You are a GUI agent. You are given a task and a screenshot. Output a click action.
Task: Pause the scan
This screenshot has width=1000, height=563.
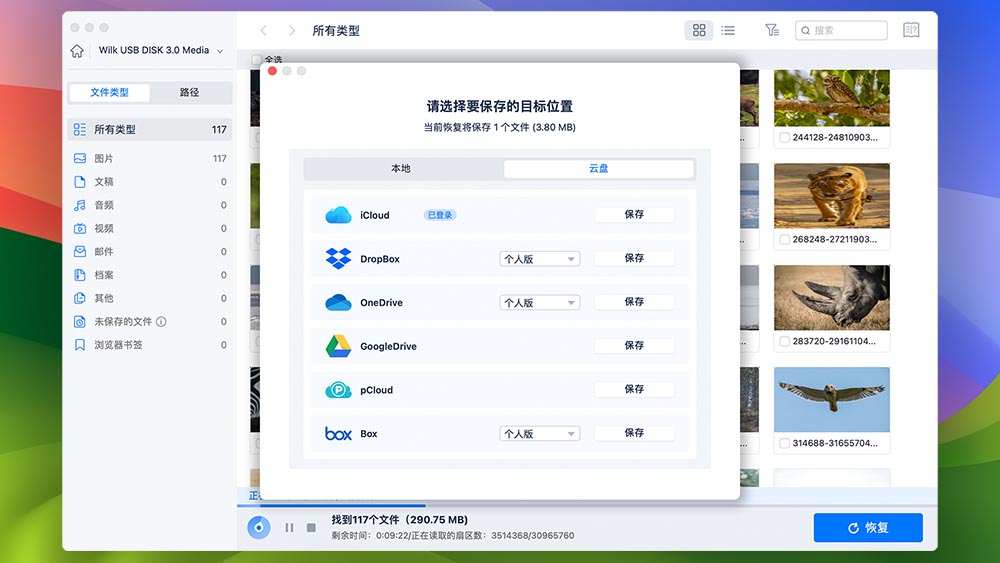[290, 527]
